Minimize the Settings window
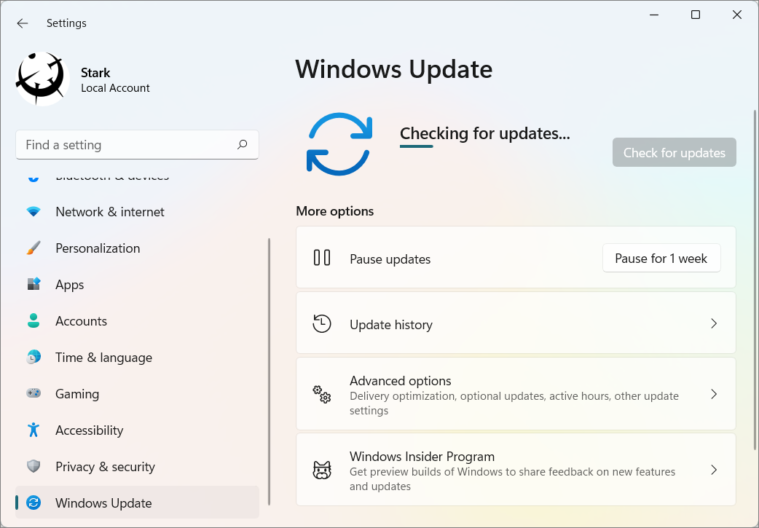This screenshot has height=528, width=759. (654, 15)
